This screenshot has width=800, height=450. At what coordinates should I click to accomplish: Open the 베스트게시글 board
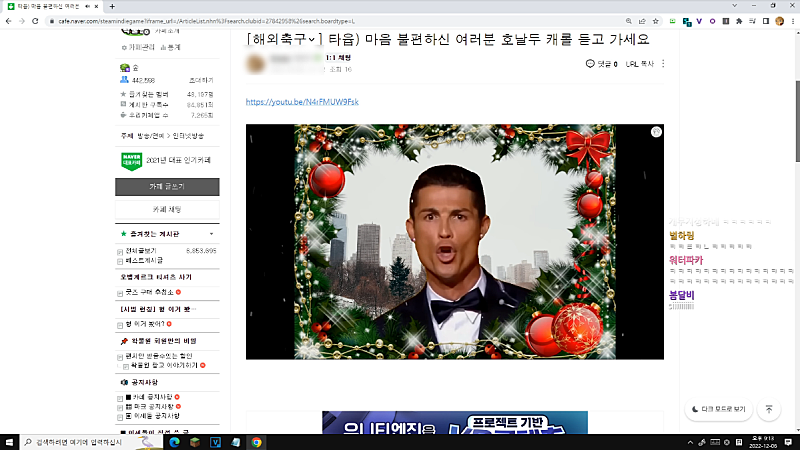144,260
